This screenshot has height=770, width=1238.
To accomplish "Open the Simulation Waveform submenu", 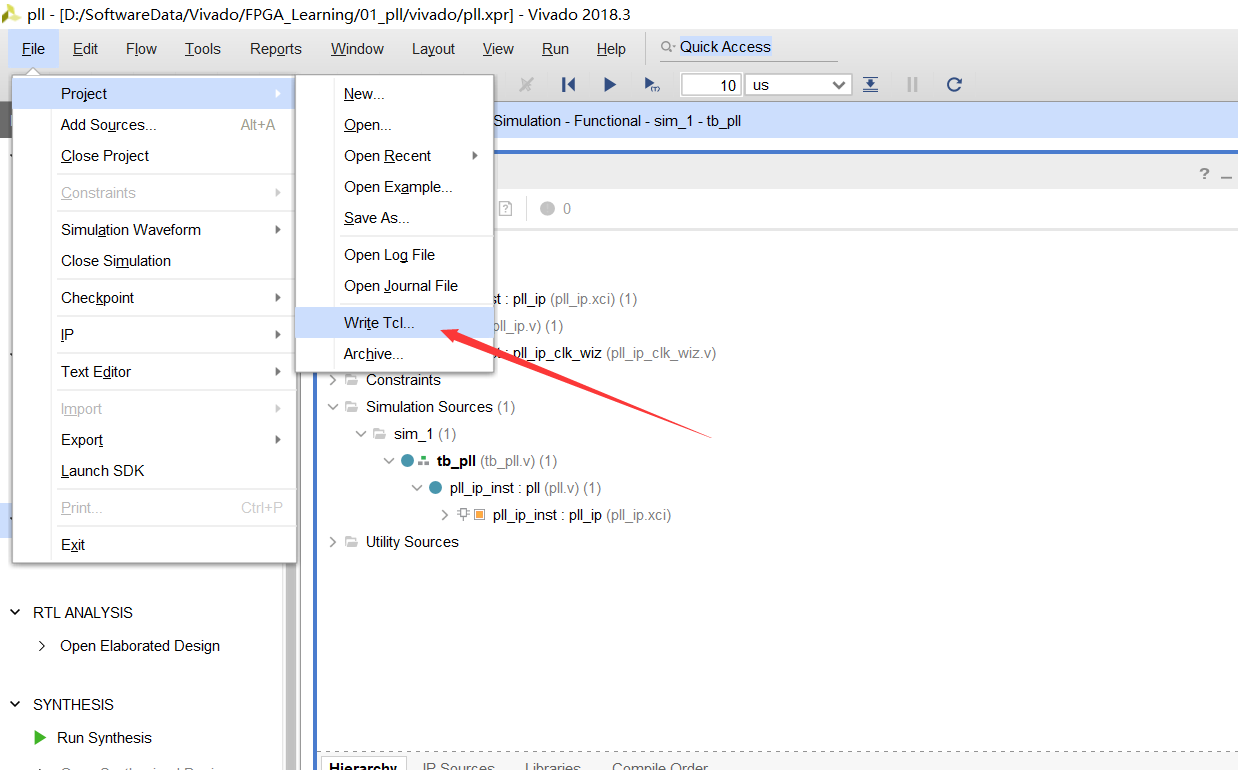I will (x=131, y=230).
